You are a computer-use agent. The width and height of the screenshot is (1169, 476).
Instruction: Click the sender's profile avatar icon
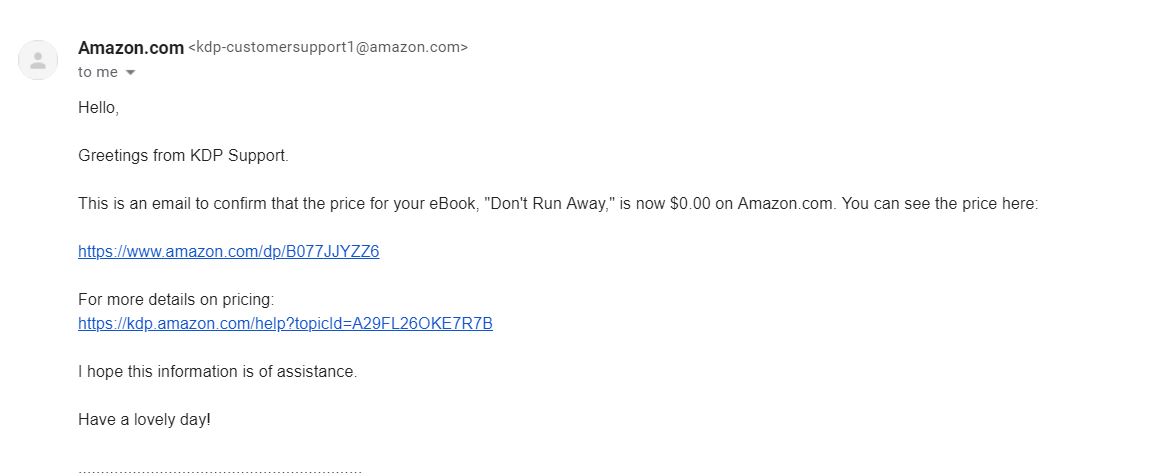[x=38, y=59]
